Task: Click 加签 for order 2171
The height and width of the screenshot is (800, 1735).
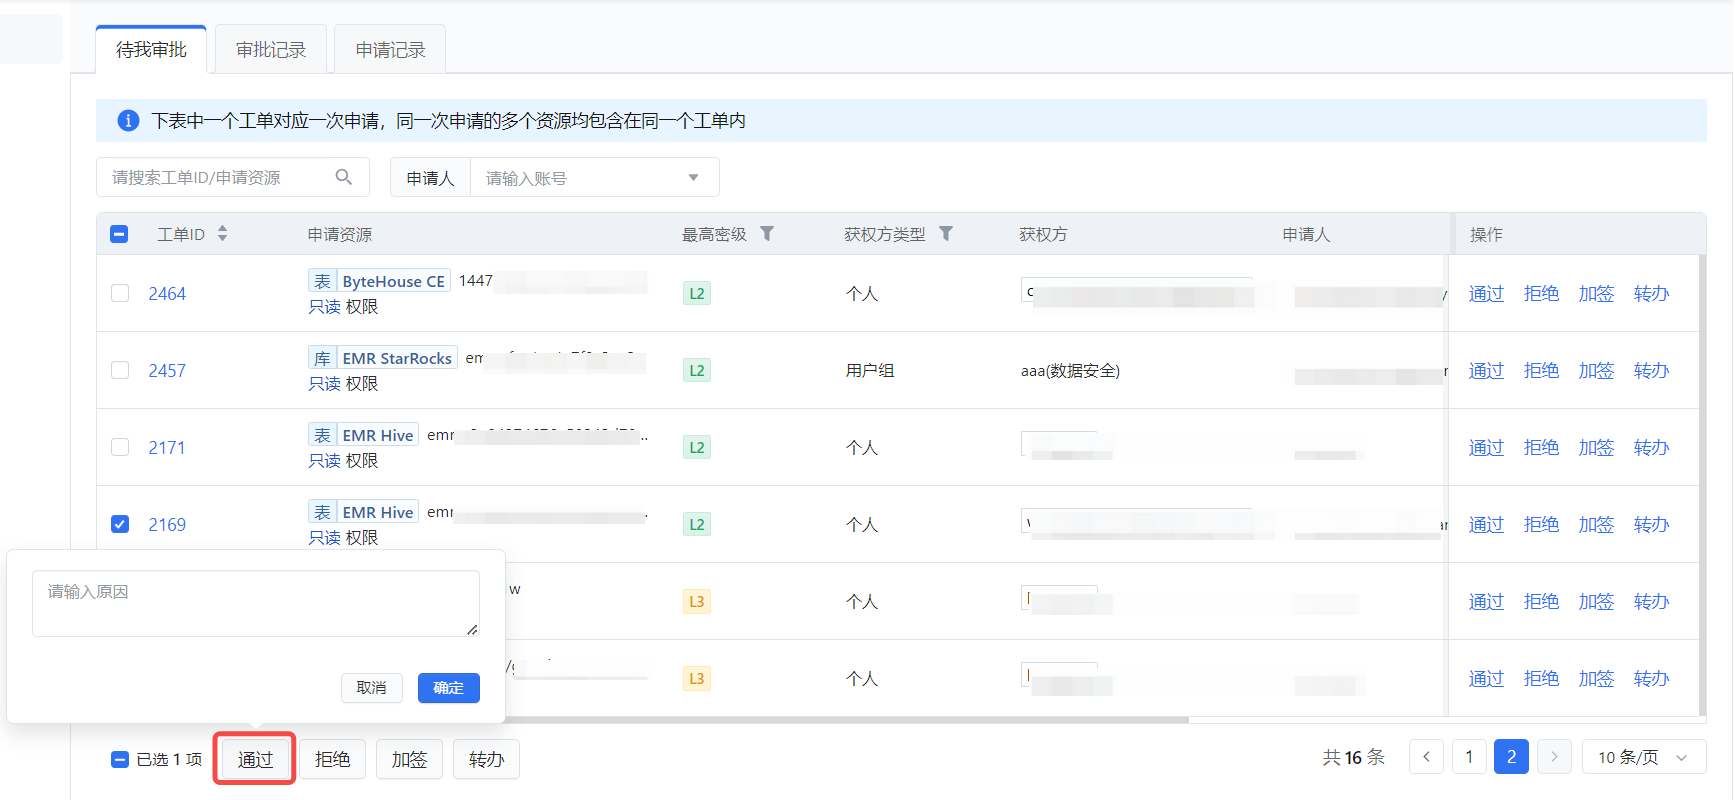Action: (x=1596, y=447)
